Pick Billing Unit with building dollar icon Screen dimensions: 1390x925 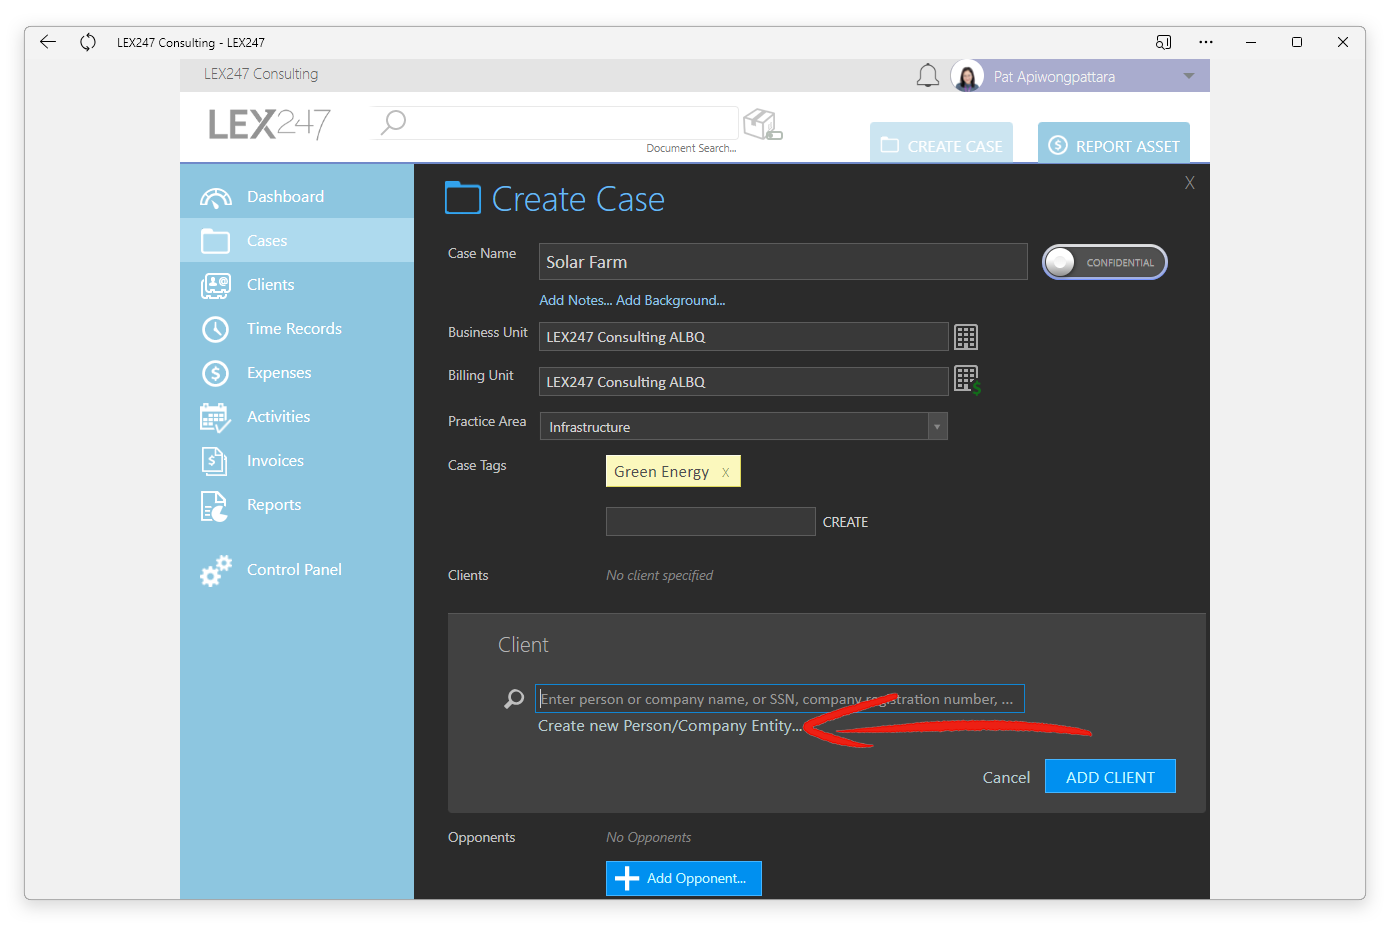pyautogui.click(x=967, y=380)
